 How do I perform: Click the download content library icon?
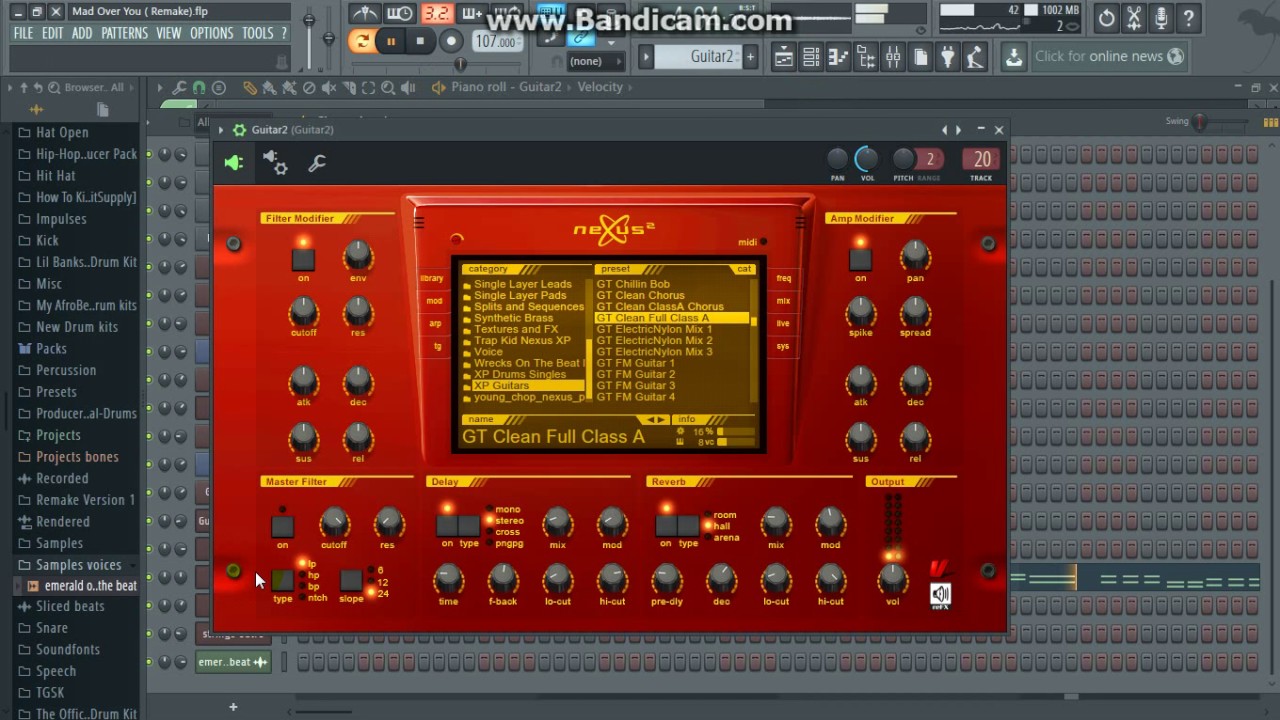coord(1014,57)
